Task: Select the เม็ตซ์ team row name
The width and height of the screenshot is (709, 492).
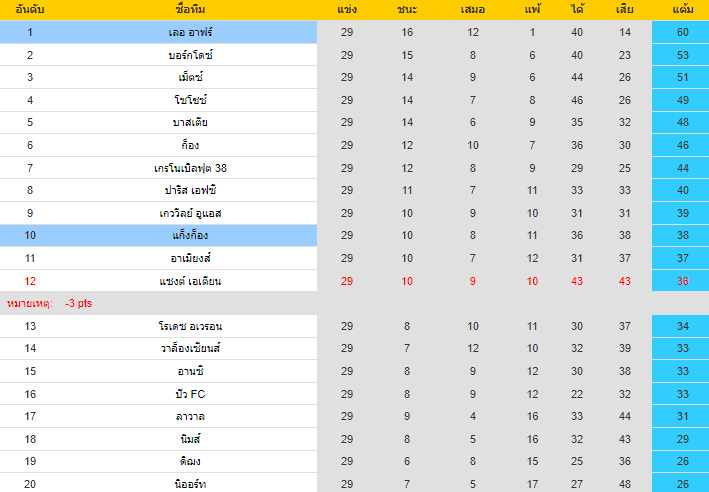Action: [x=190, y=77]
